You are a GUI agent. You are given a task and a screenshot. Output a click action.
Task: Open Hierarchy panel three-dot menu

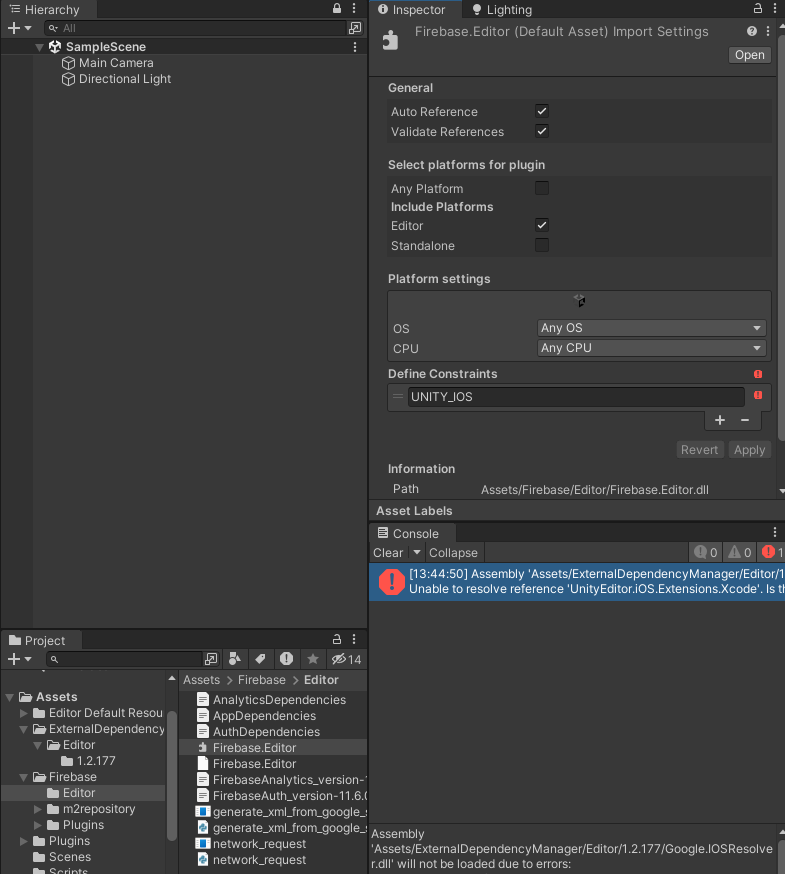click(x=354, y=8)
